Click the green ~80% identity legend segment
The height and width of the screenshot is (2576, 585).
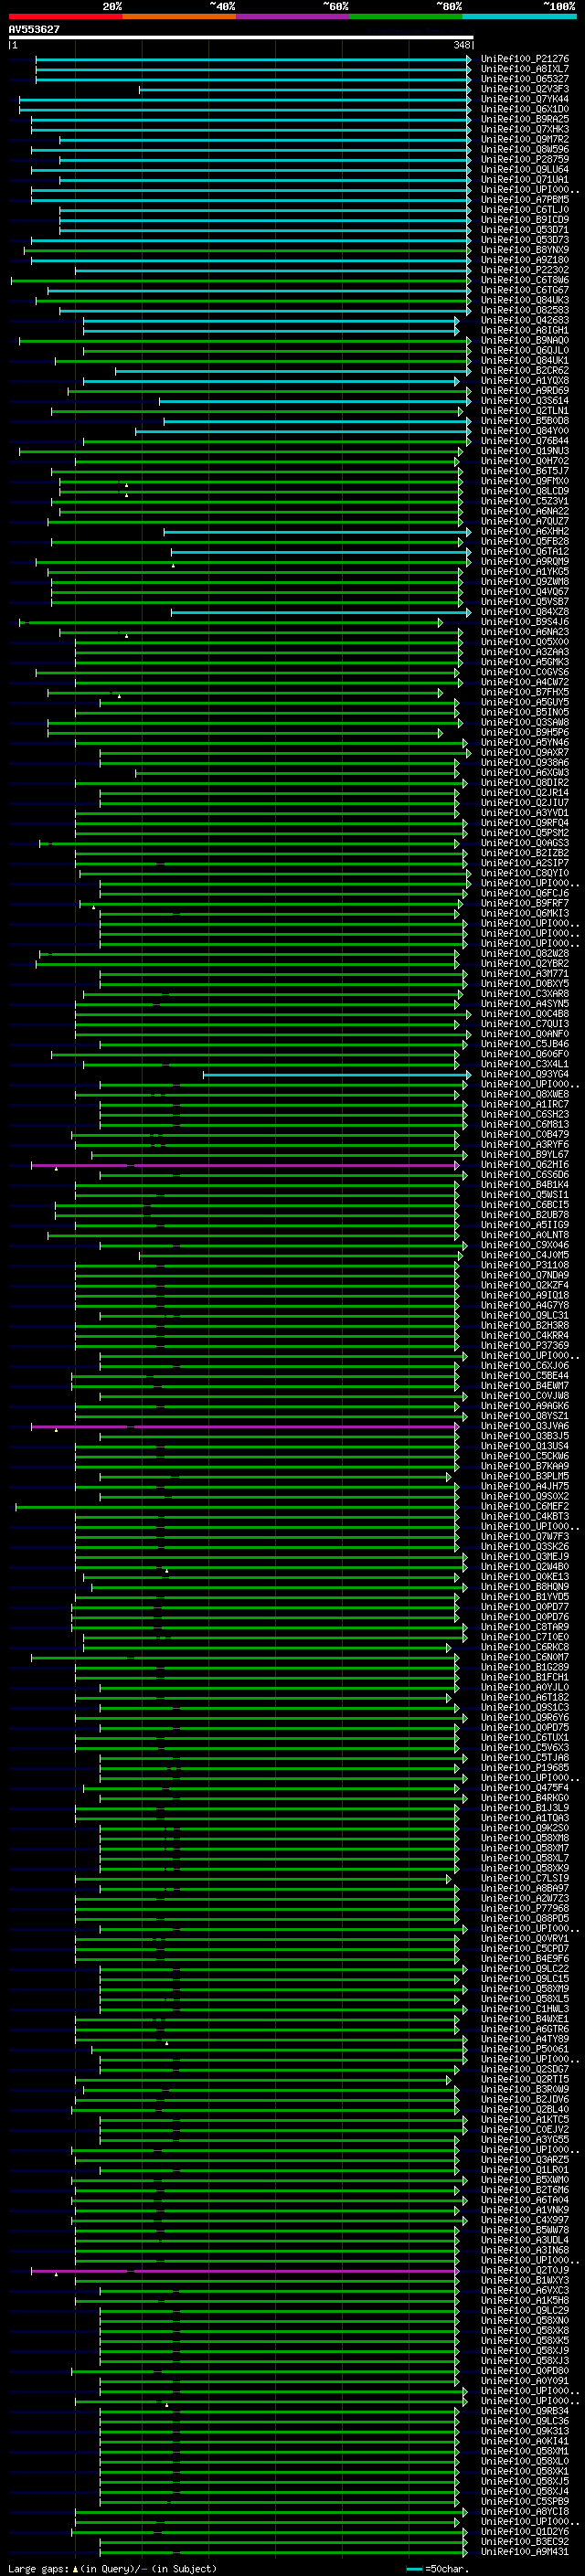[405, 16]
